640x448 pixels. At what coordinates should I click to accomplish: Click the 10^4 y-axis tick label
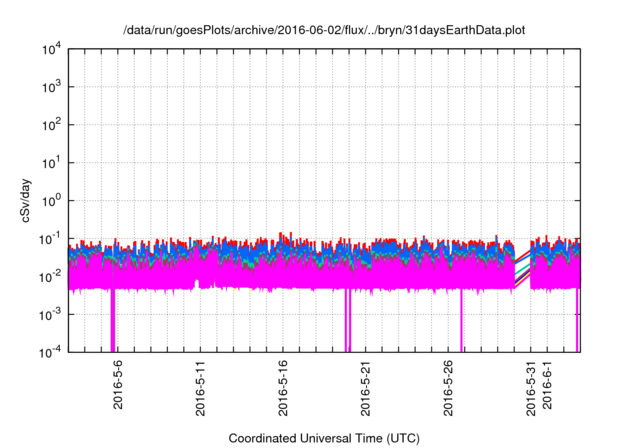coord(52,50)
